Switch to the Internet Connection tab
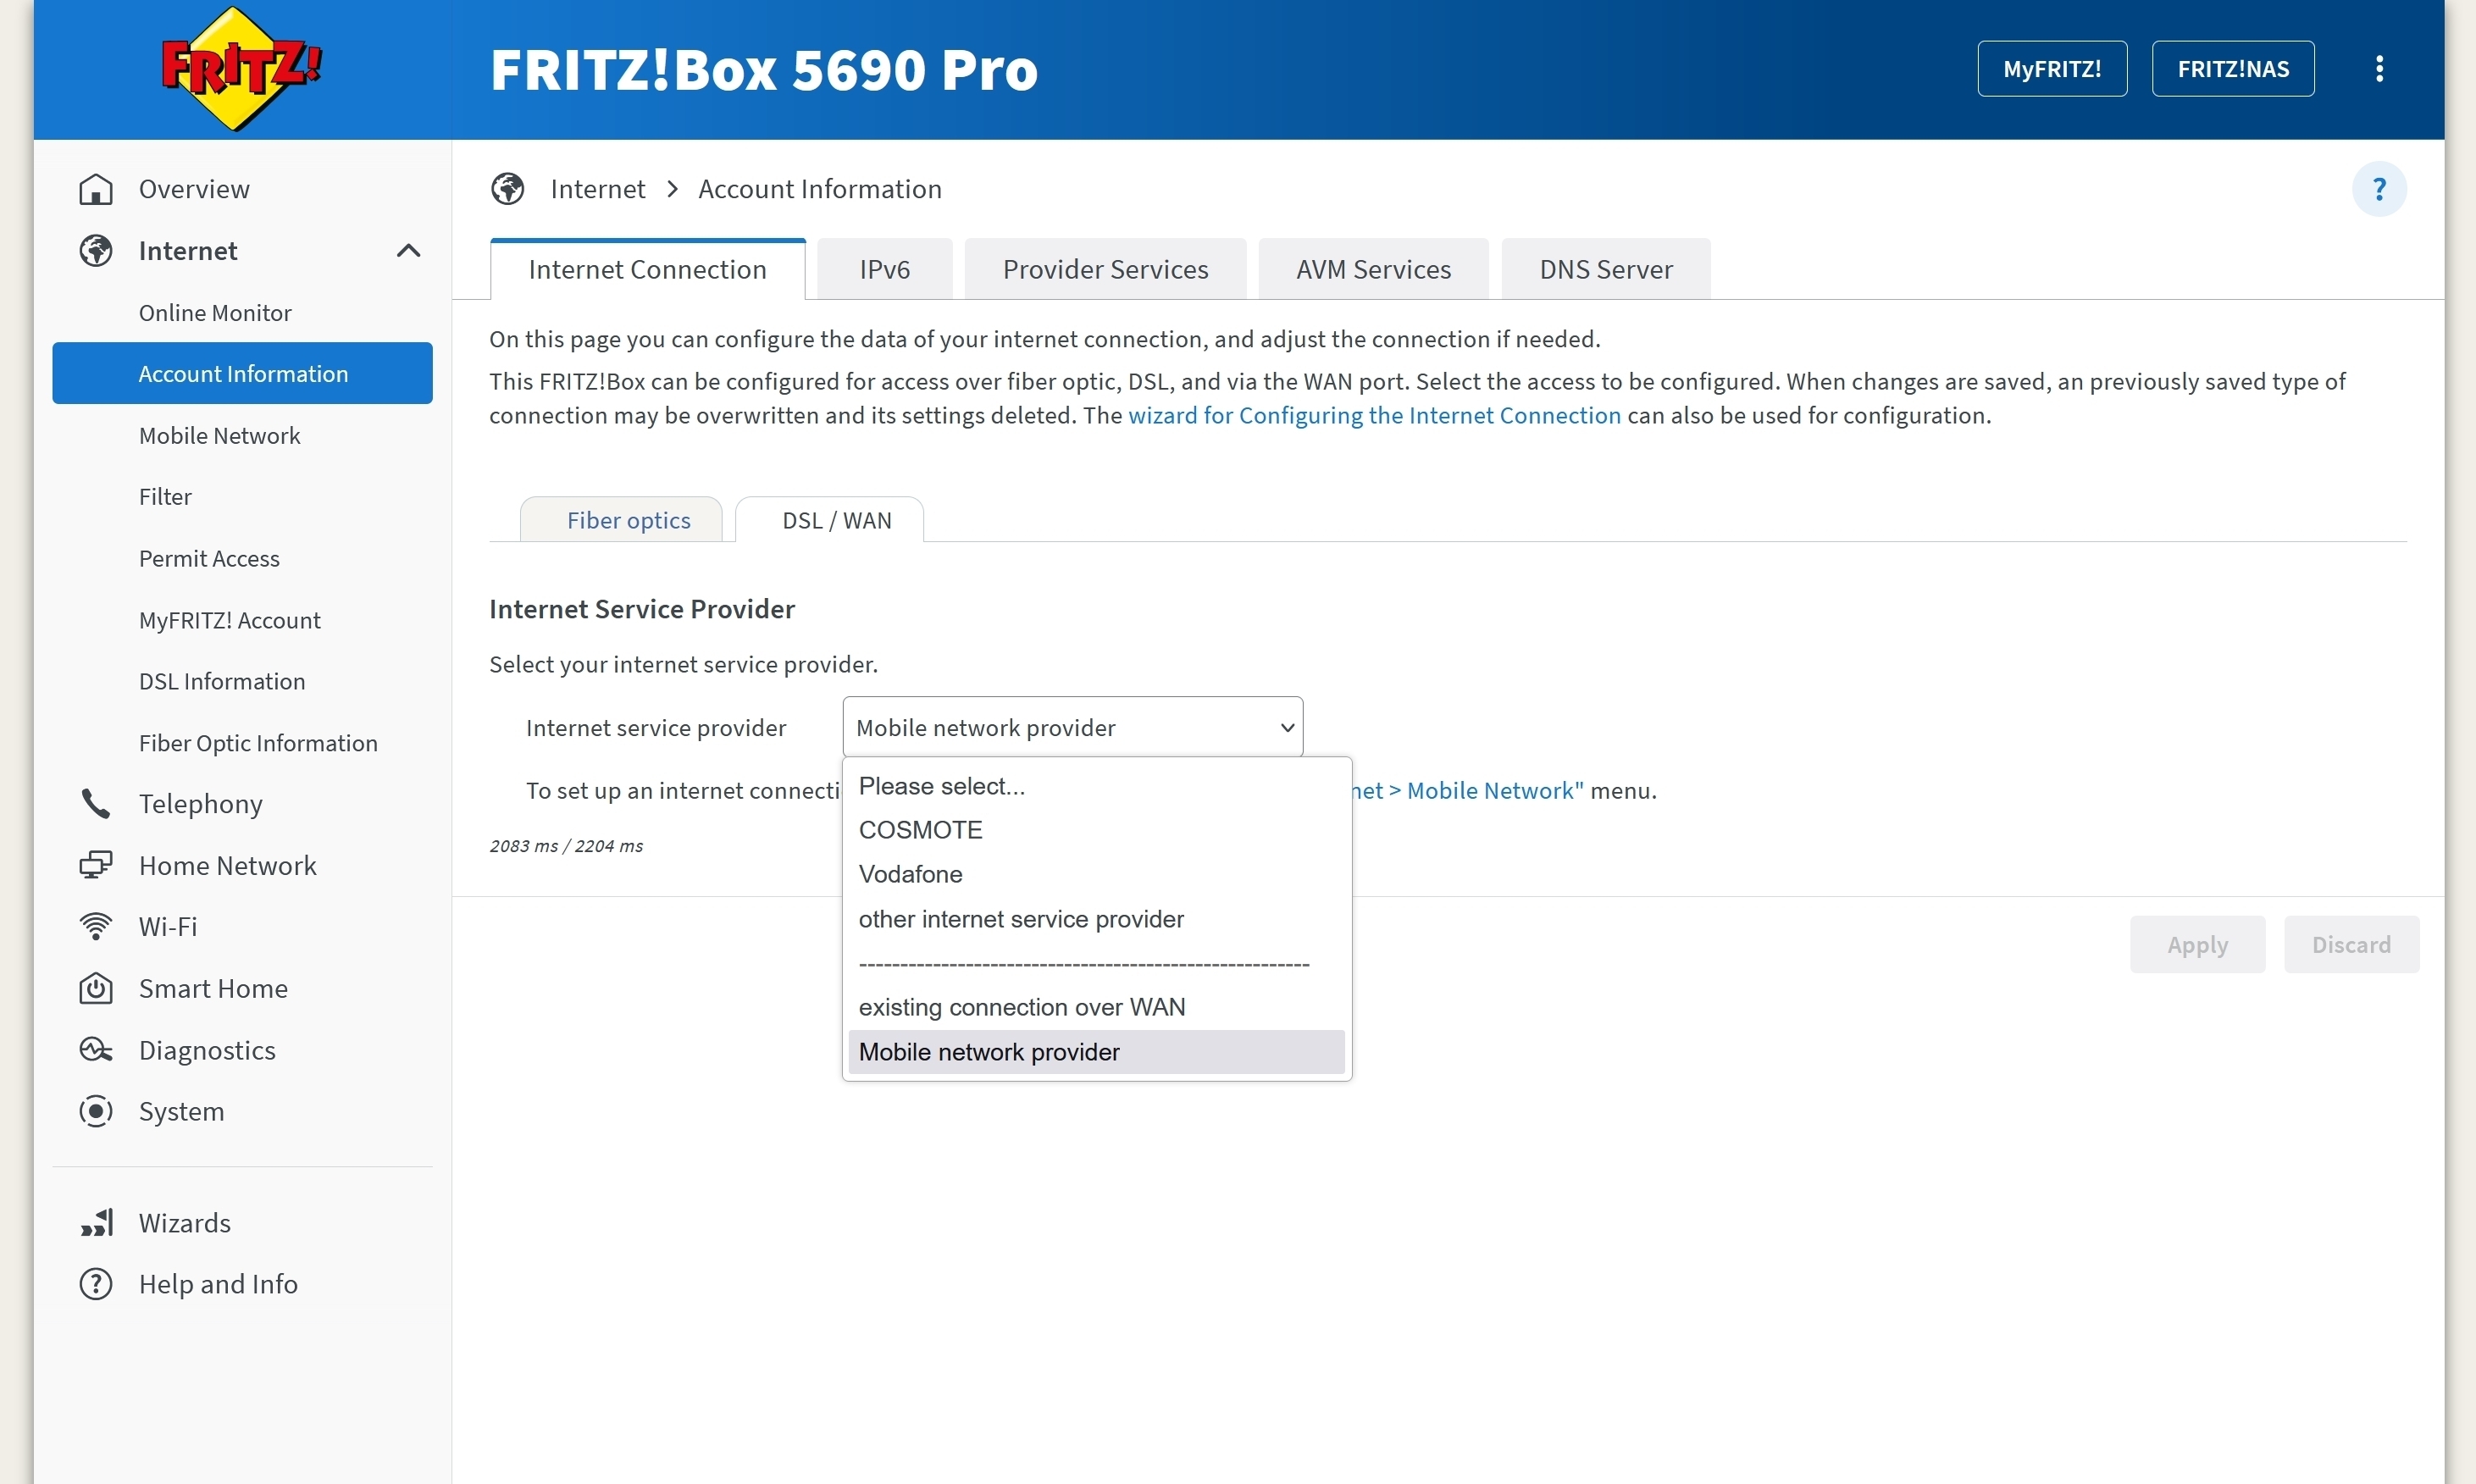The height and width of the screenshot is (1484, 2476). (x=647, y=269)
